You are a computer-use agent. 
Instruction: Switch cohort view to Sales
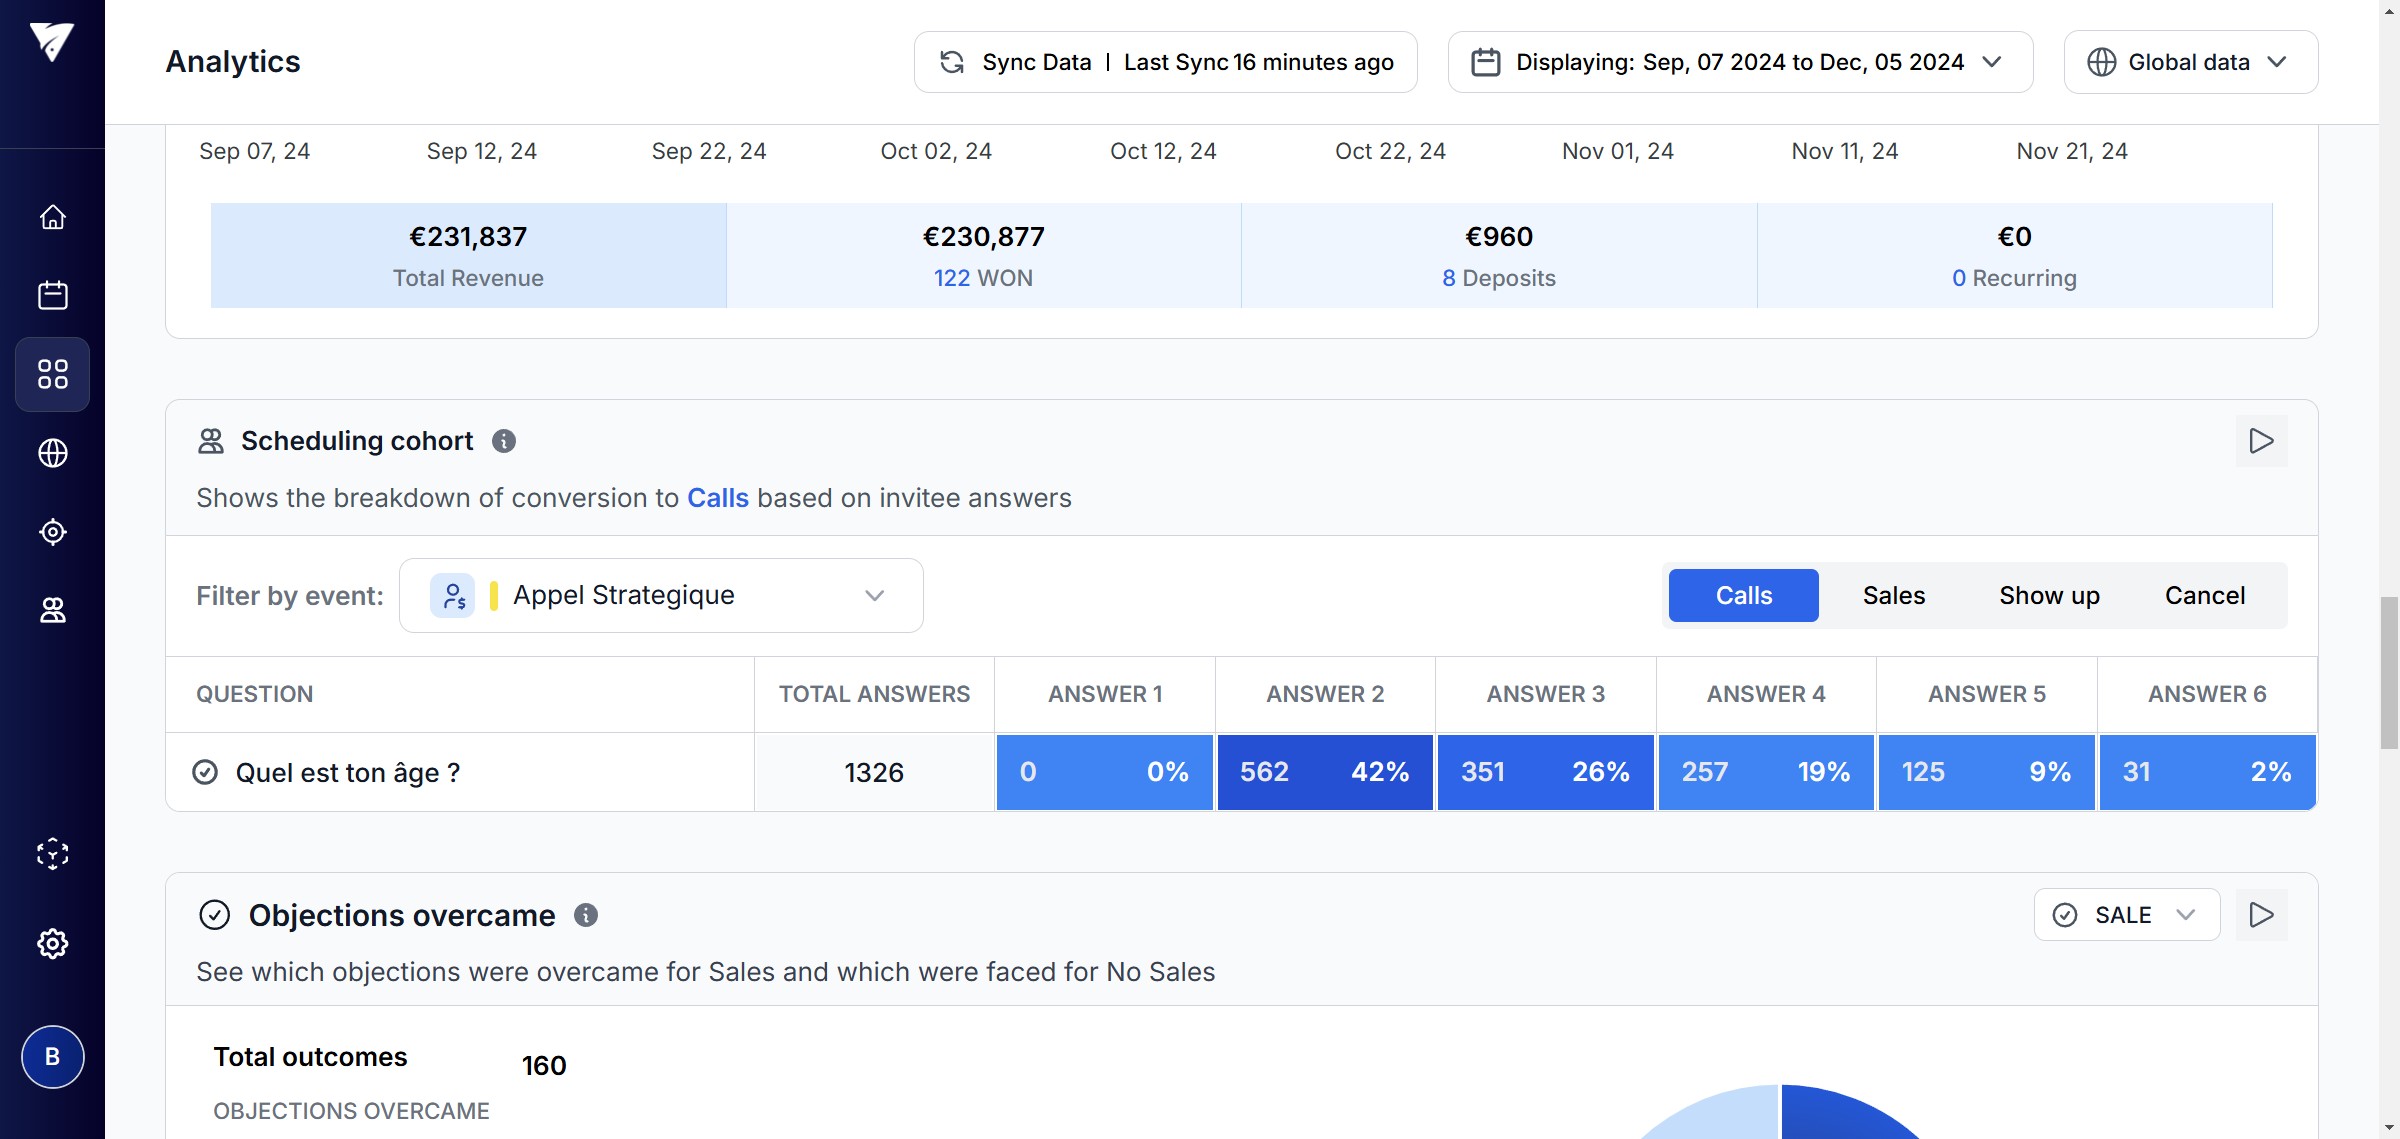point(1893,596)
